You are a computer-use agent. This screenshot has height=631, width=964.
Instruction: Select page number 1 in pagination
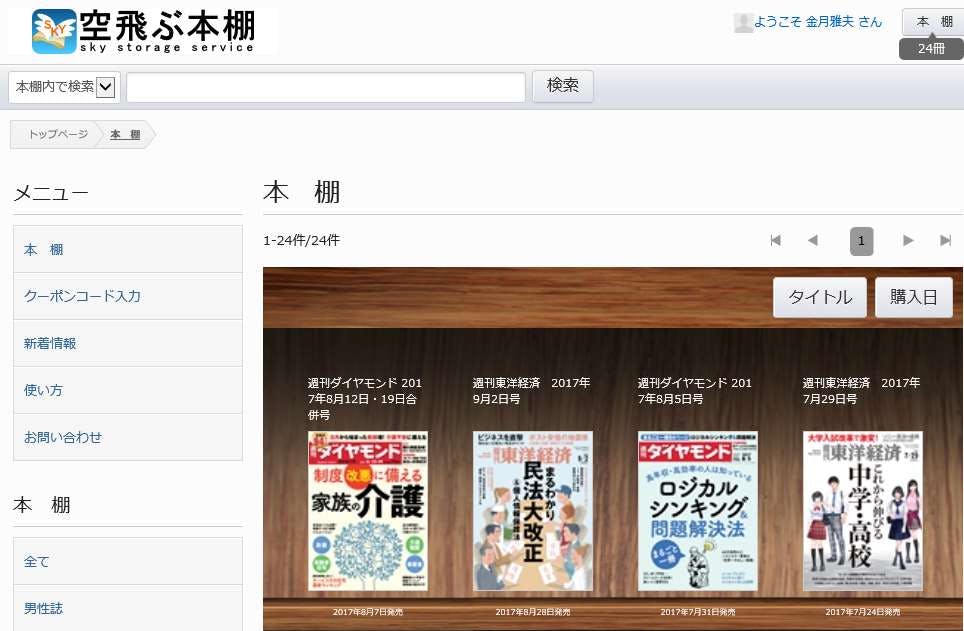point(861,241)
